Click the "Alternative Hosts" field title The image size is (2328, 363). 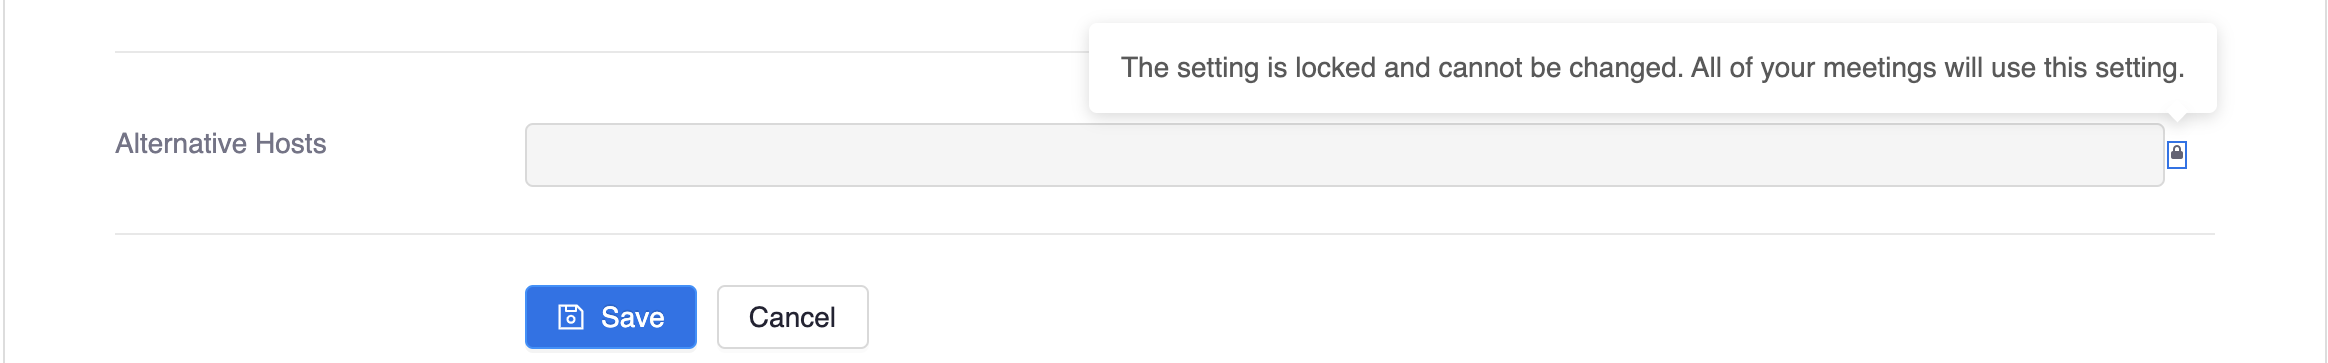pos(221,144)
